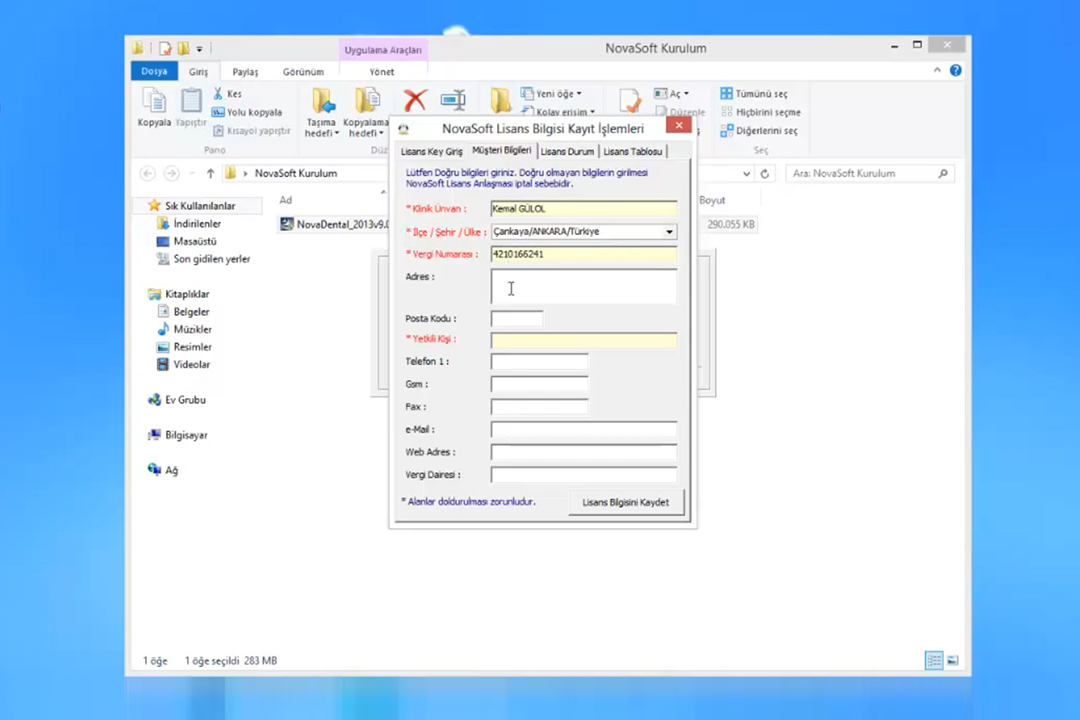Open the Lisans Key Giriş tab

point(432,152)
